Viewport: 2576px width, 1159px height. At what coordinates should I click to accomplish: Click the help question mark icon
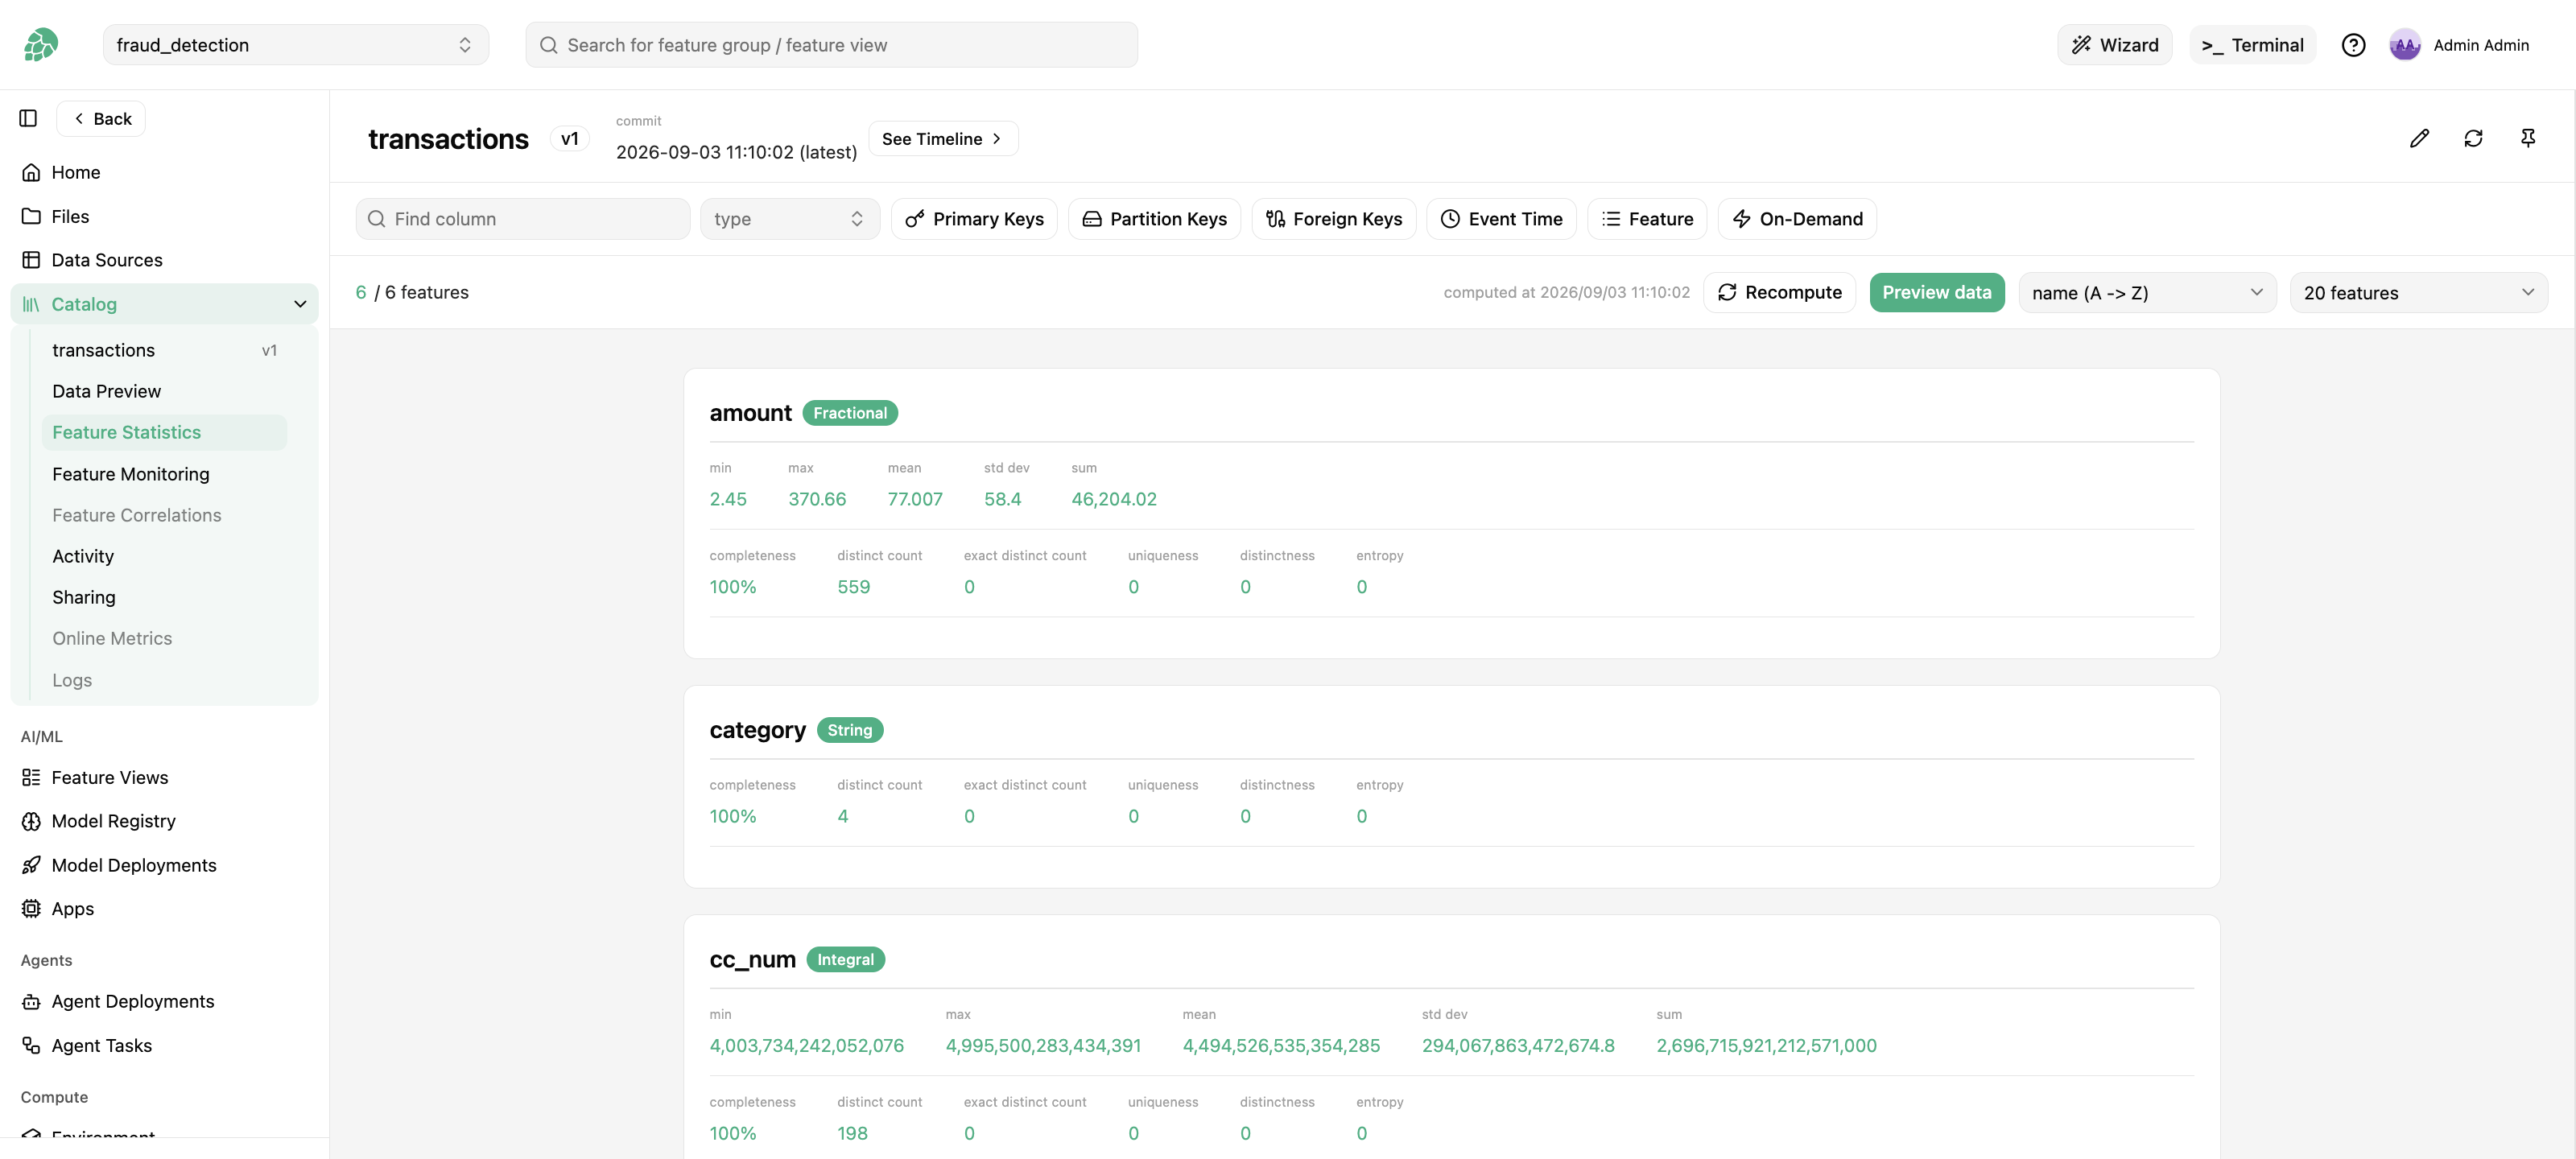pyautogui.click(x=2353, y=45)
